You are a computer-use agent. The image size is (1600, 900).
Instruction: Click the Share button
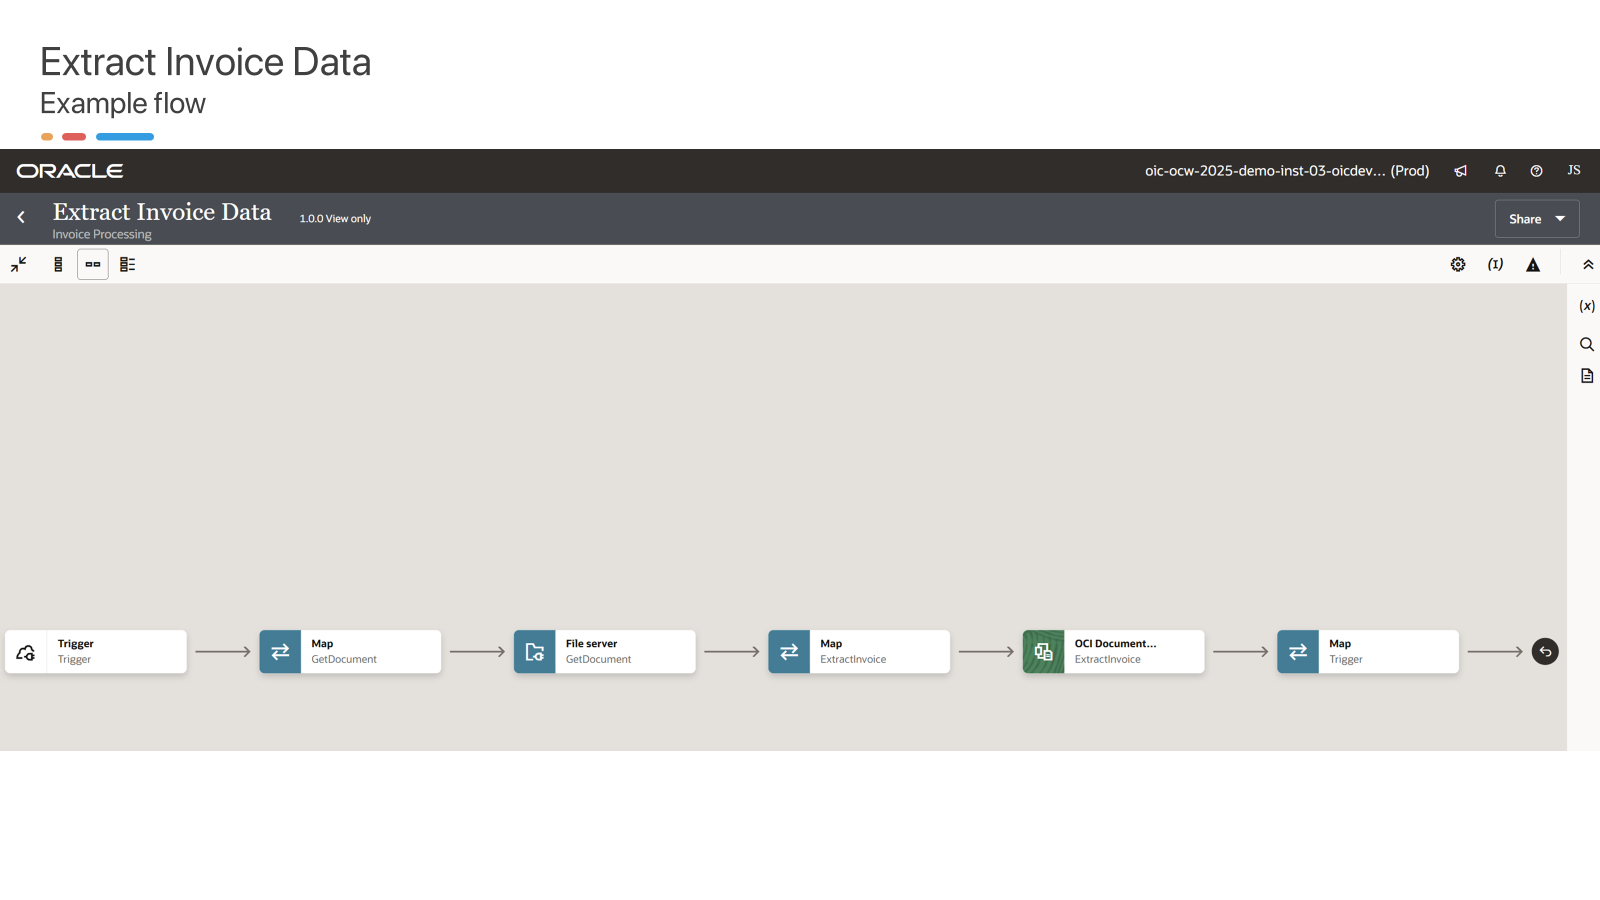point(1524,218)
